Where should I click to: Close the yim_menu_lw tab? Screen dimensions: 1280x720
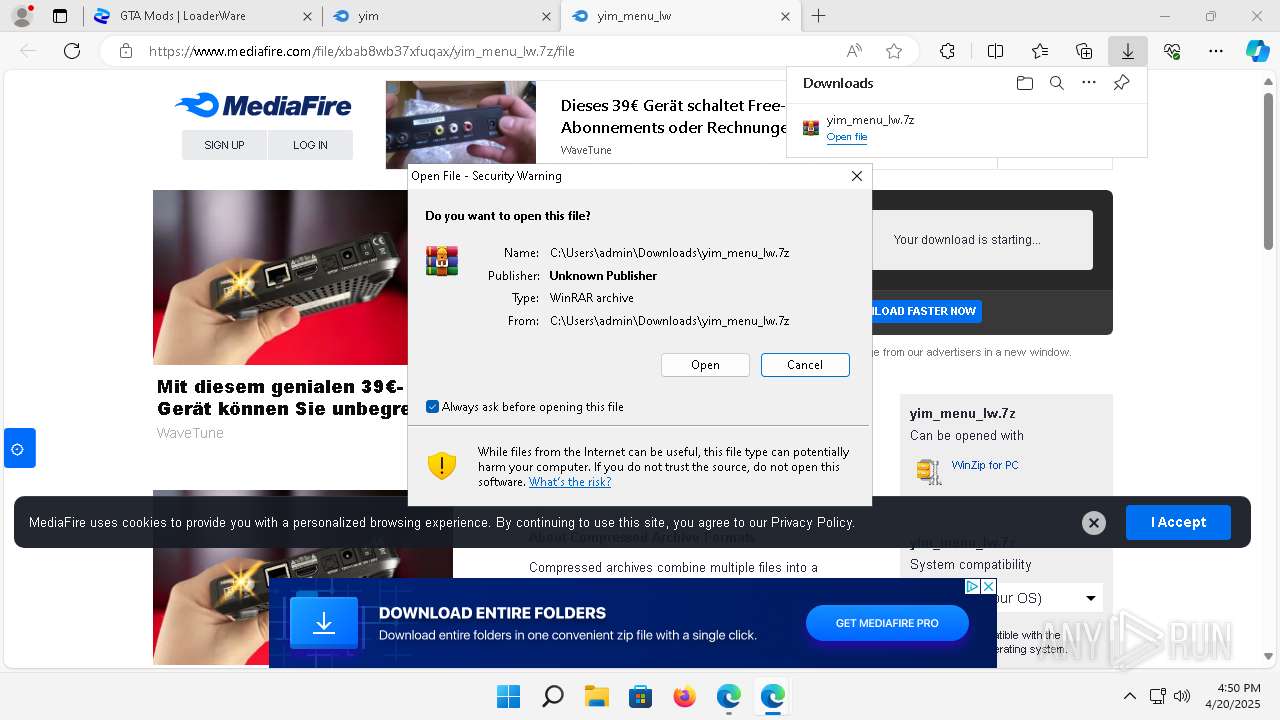785,16
